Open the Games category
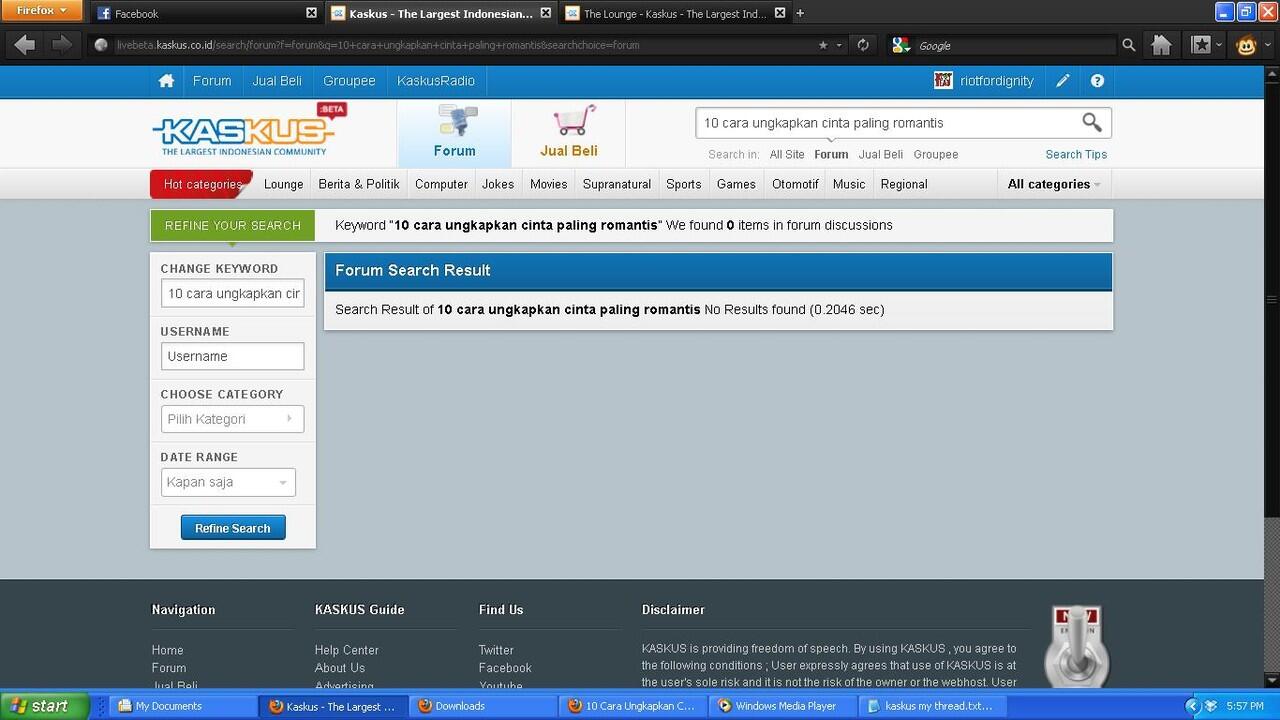 coord(736,184)
